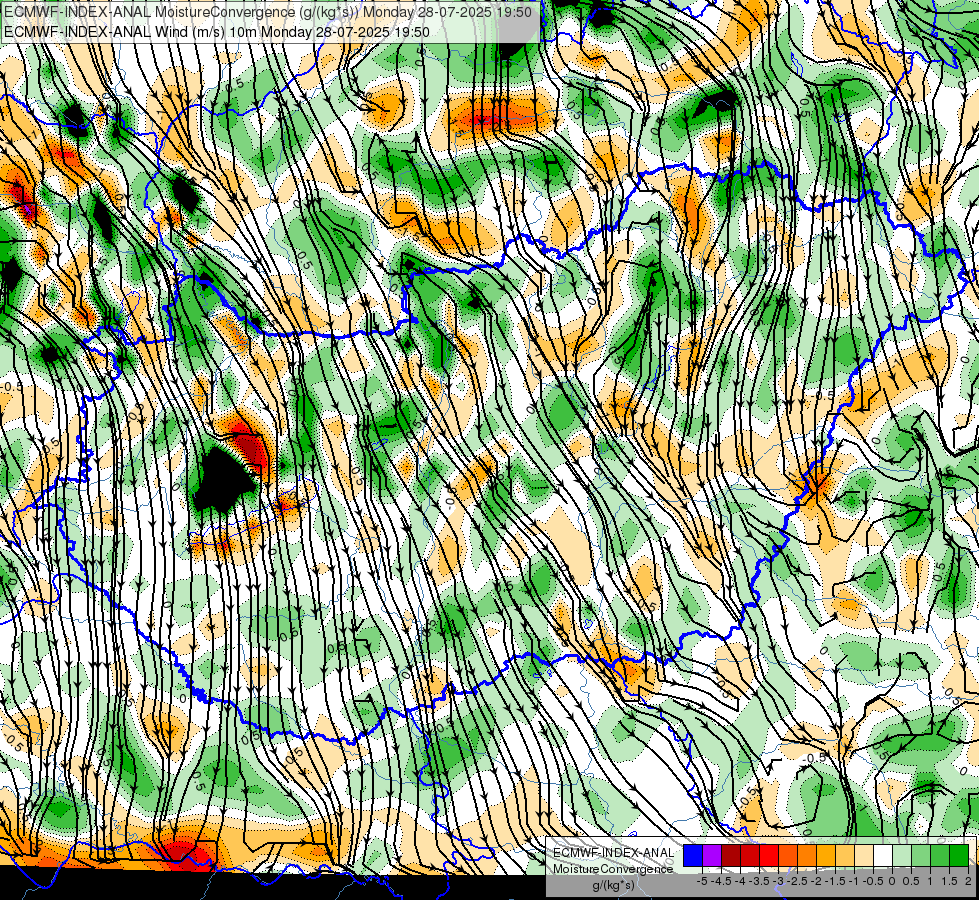Select the dark maroon swatch between -4.5 and -4

pyautogui.click(x=731, y=856)
